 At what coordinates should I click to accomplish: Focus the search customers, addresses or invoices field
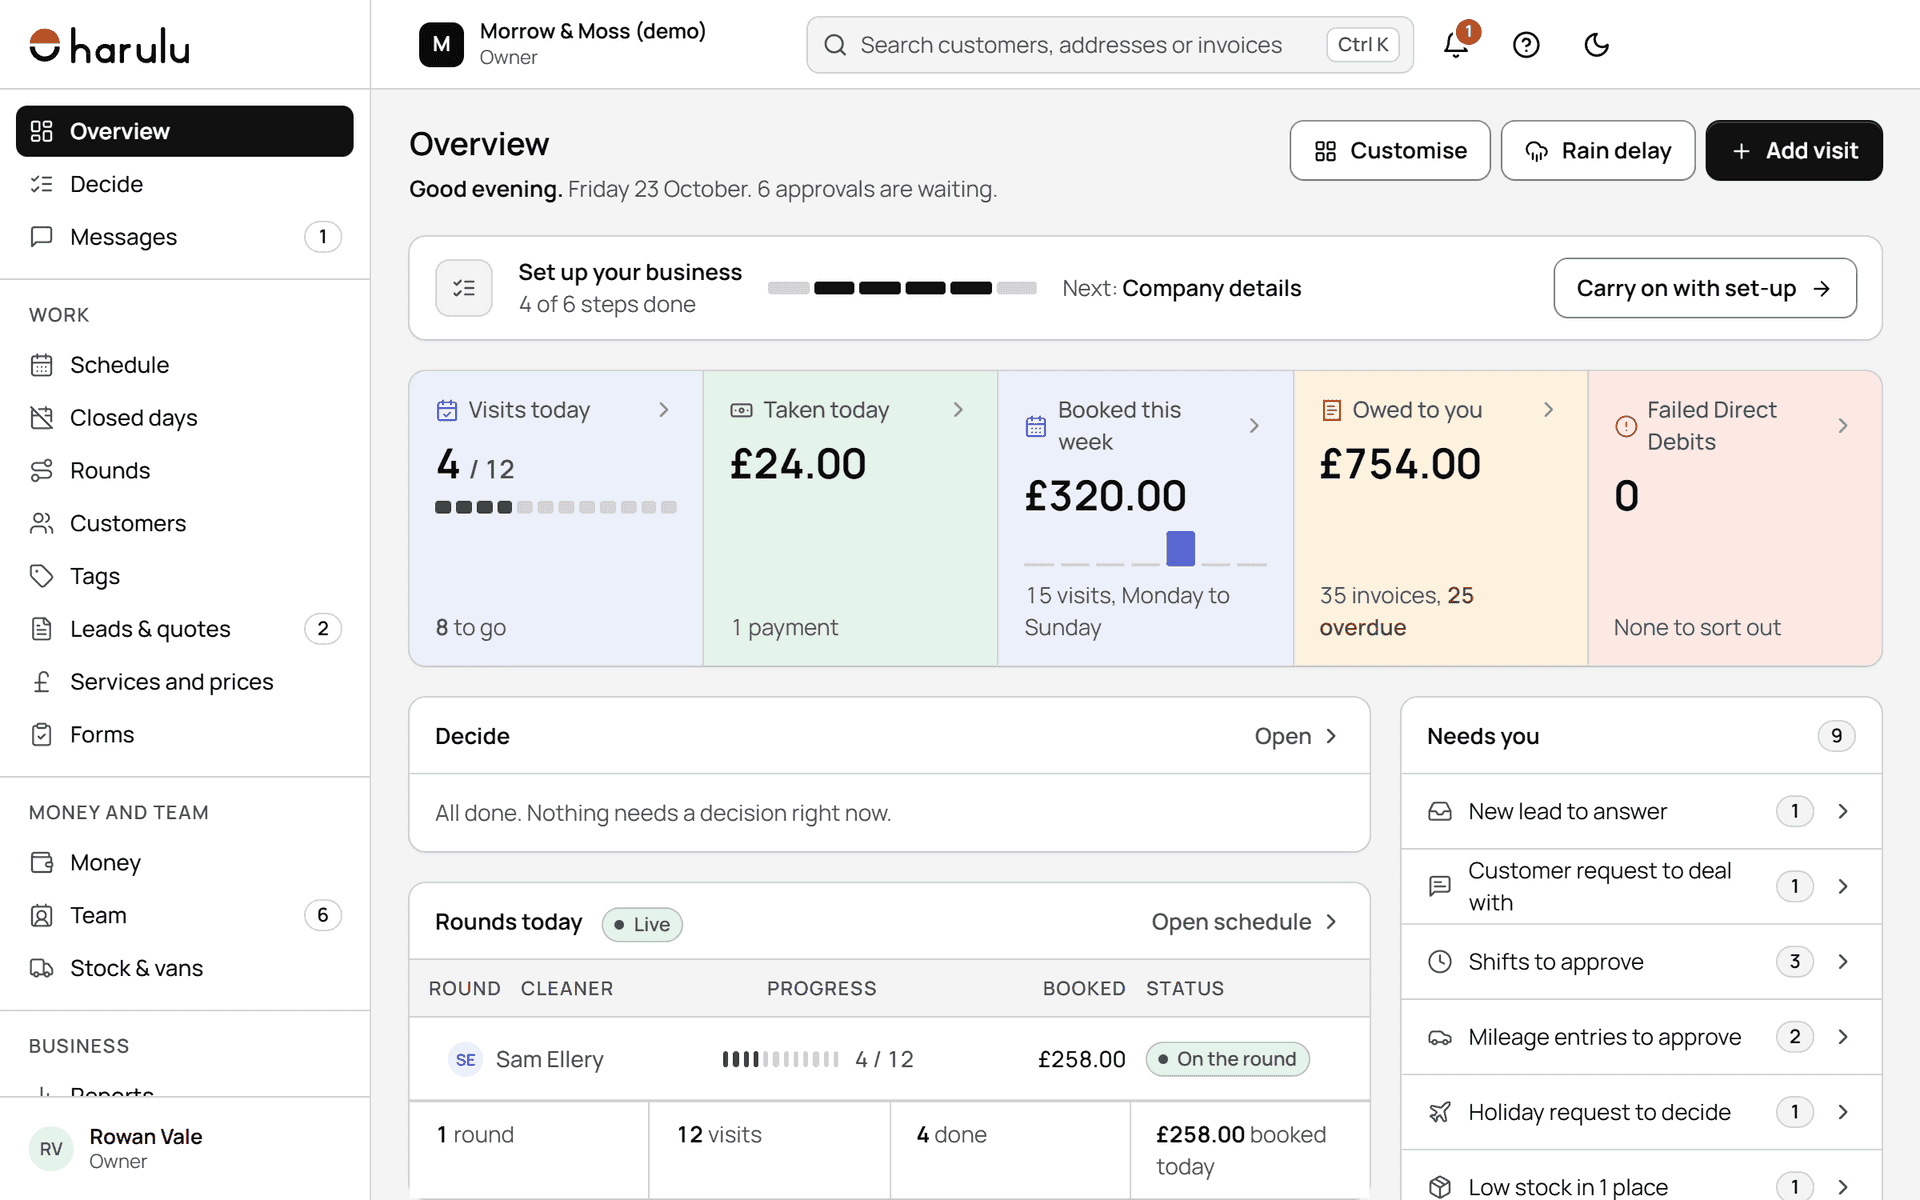click(x=1110, y=45)
